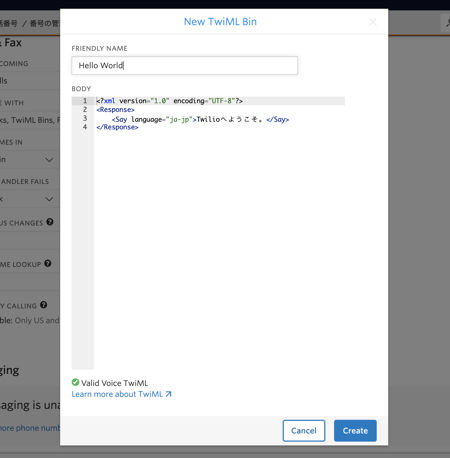Image resolution: width=450 pixels, height=458 pixels.
Task: Click help icon beside Status Changes
Action: click(50, 222)
